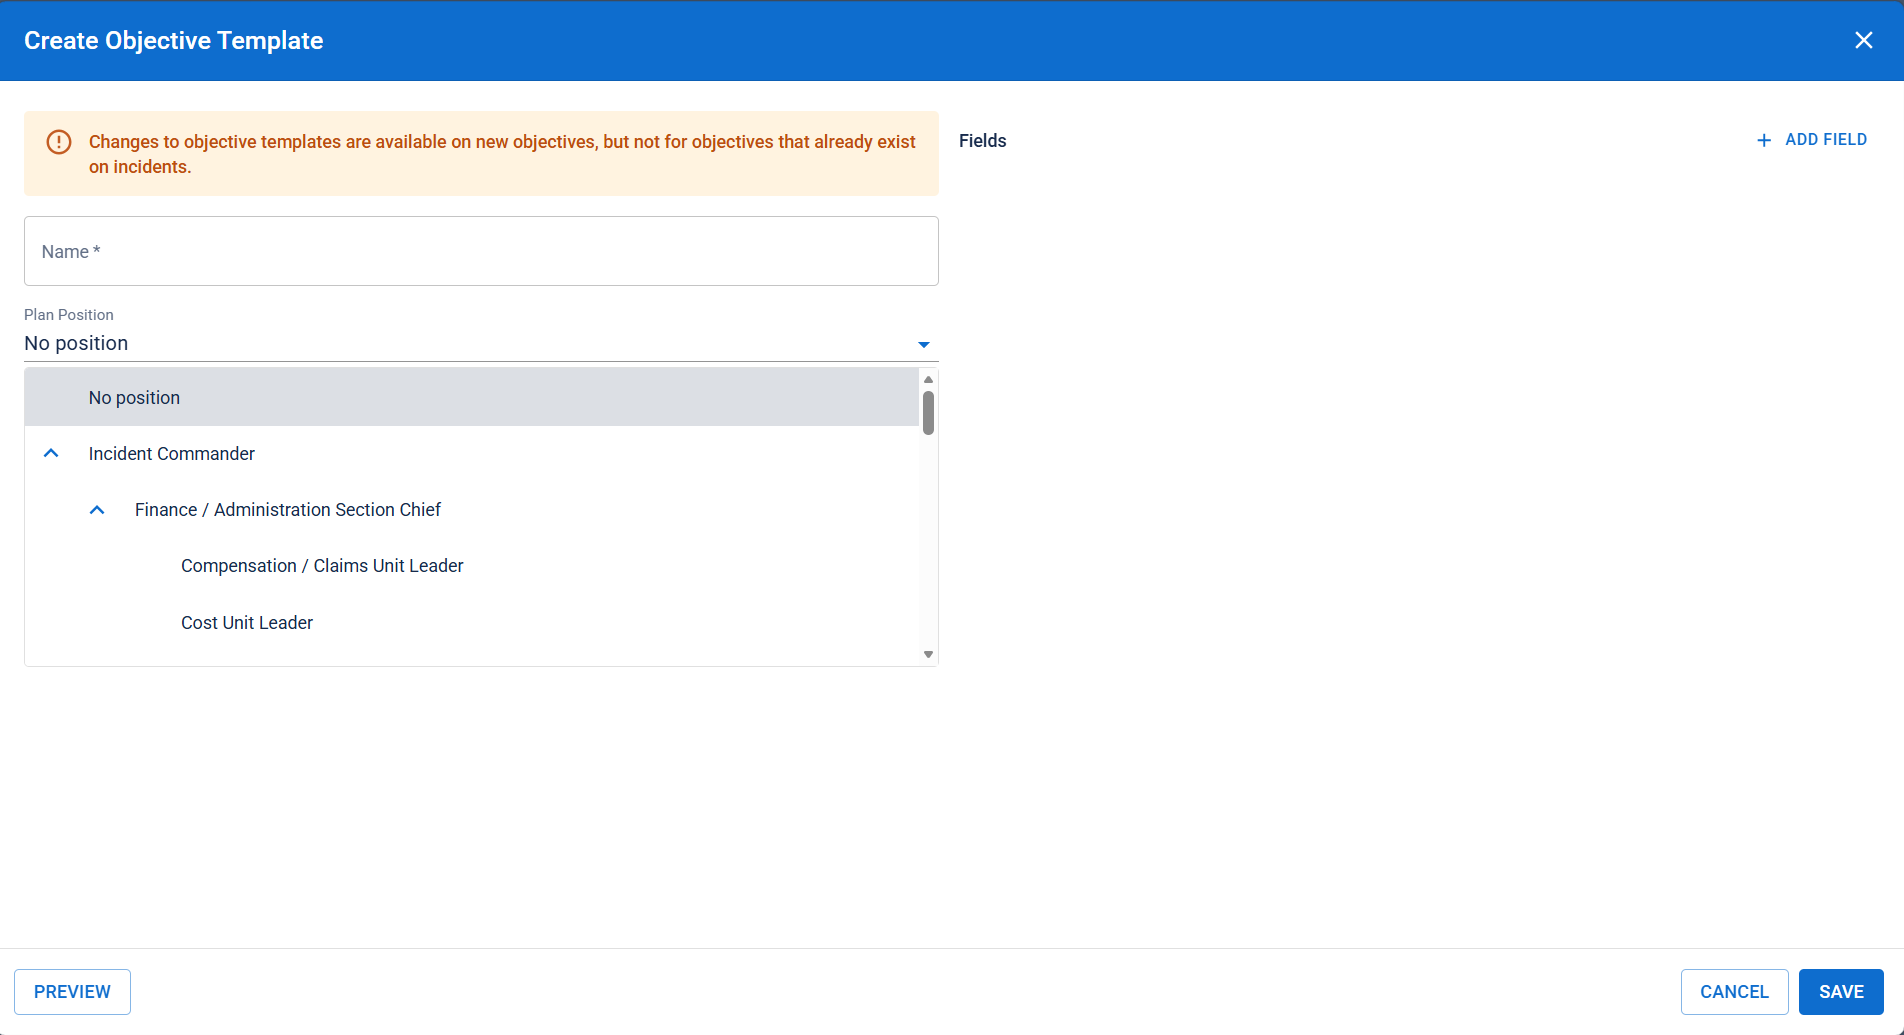Choose Incident Commander position
The width and height of the screenshot is (1904, 1035).
171,454
